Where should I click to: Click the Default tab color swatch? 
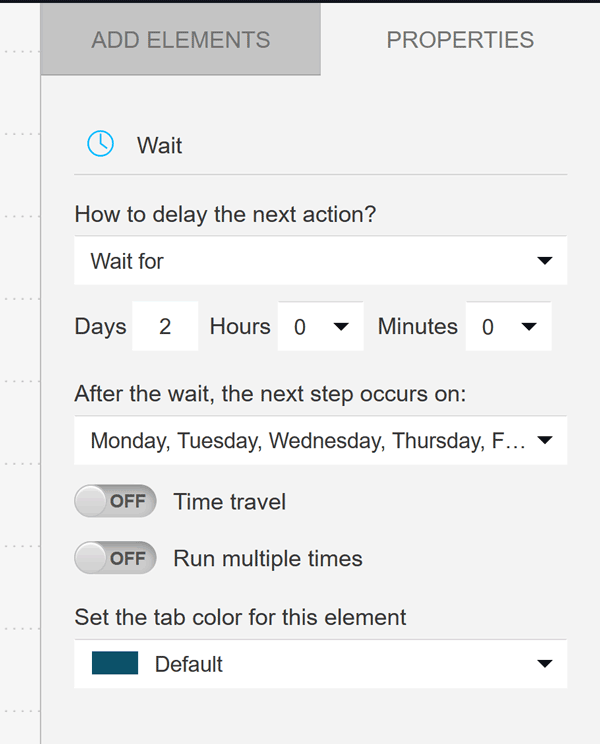coord(115,664)
